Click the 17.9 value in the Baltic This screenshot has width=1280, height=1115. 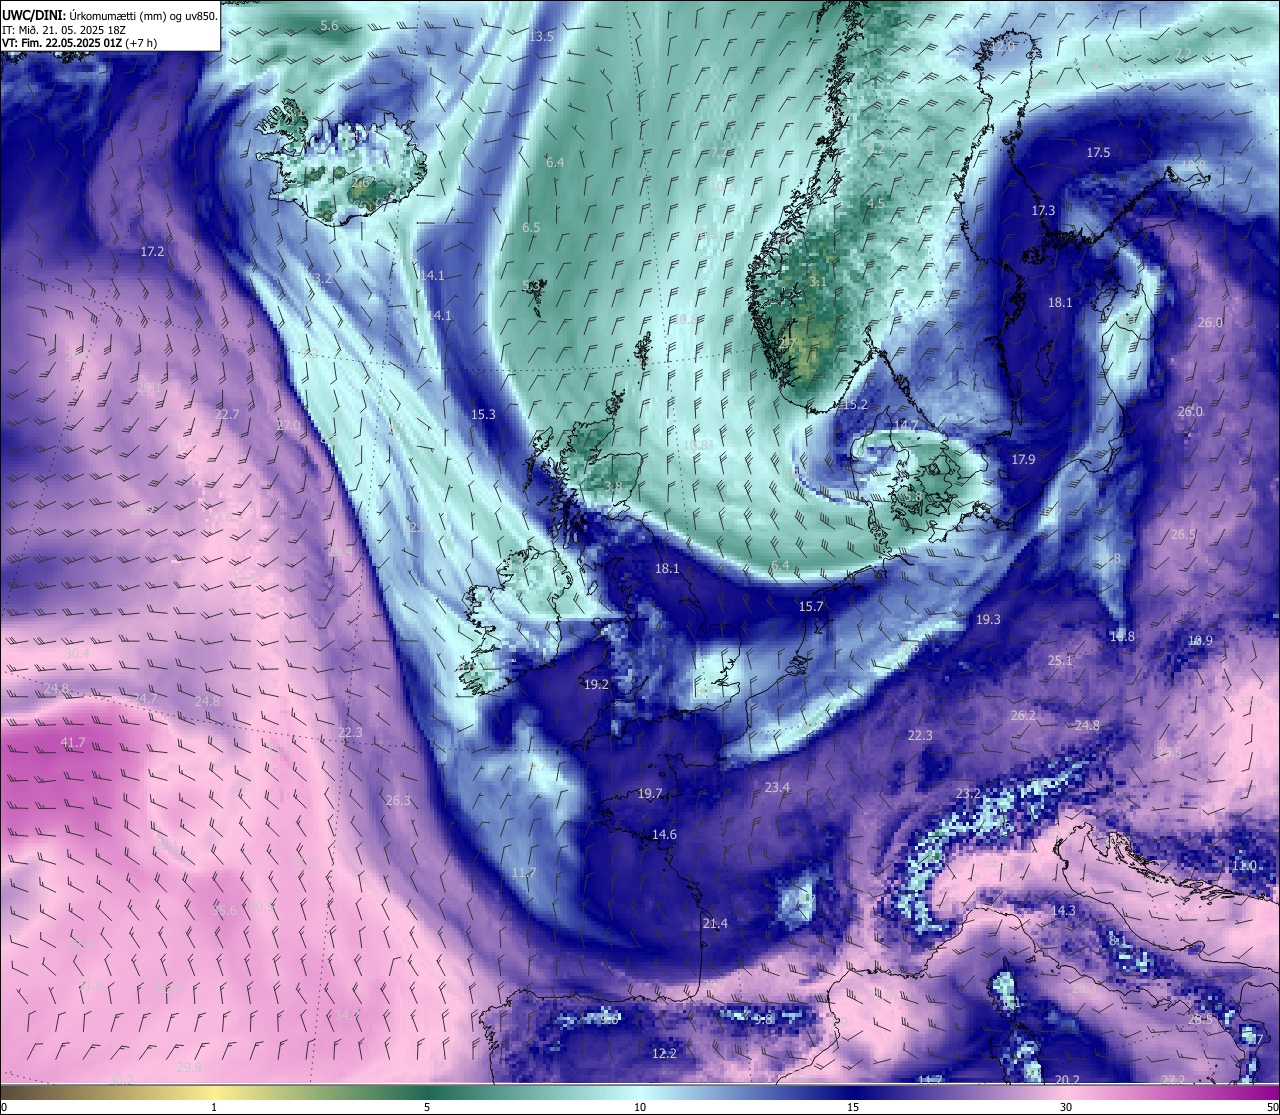click(x=1023, y=460)
